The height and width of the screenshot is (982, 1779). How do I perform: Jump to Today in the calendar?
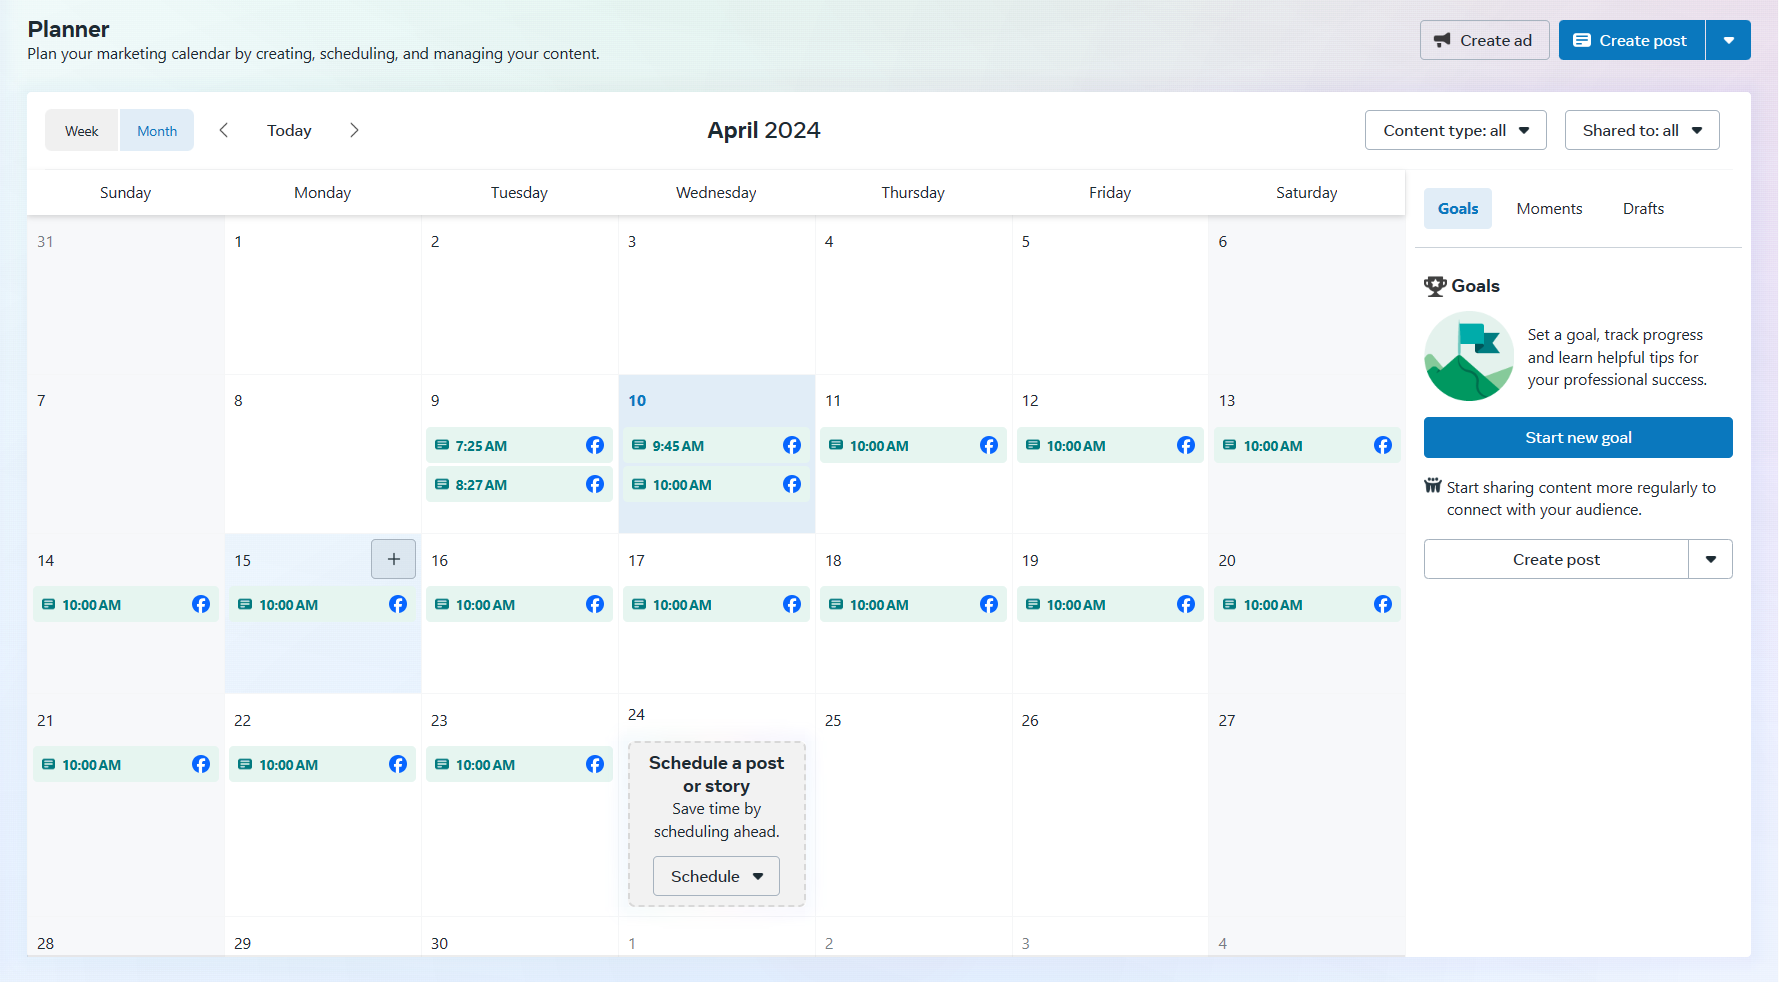289,130
